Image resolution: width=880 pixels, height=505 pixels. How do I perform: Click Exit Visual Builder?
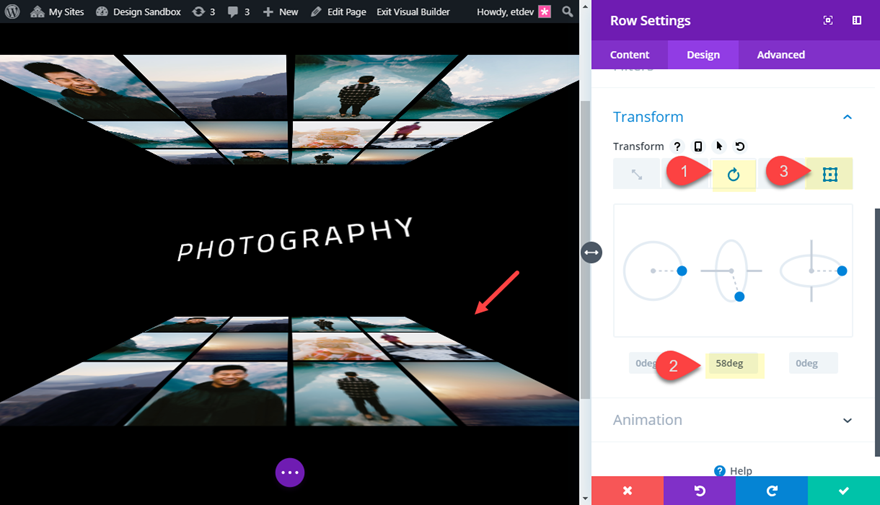click(x=413, y=12)
